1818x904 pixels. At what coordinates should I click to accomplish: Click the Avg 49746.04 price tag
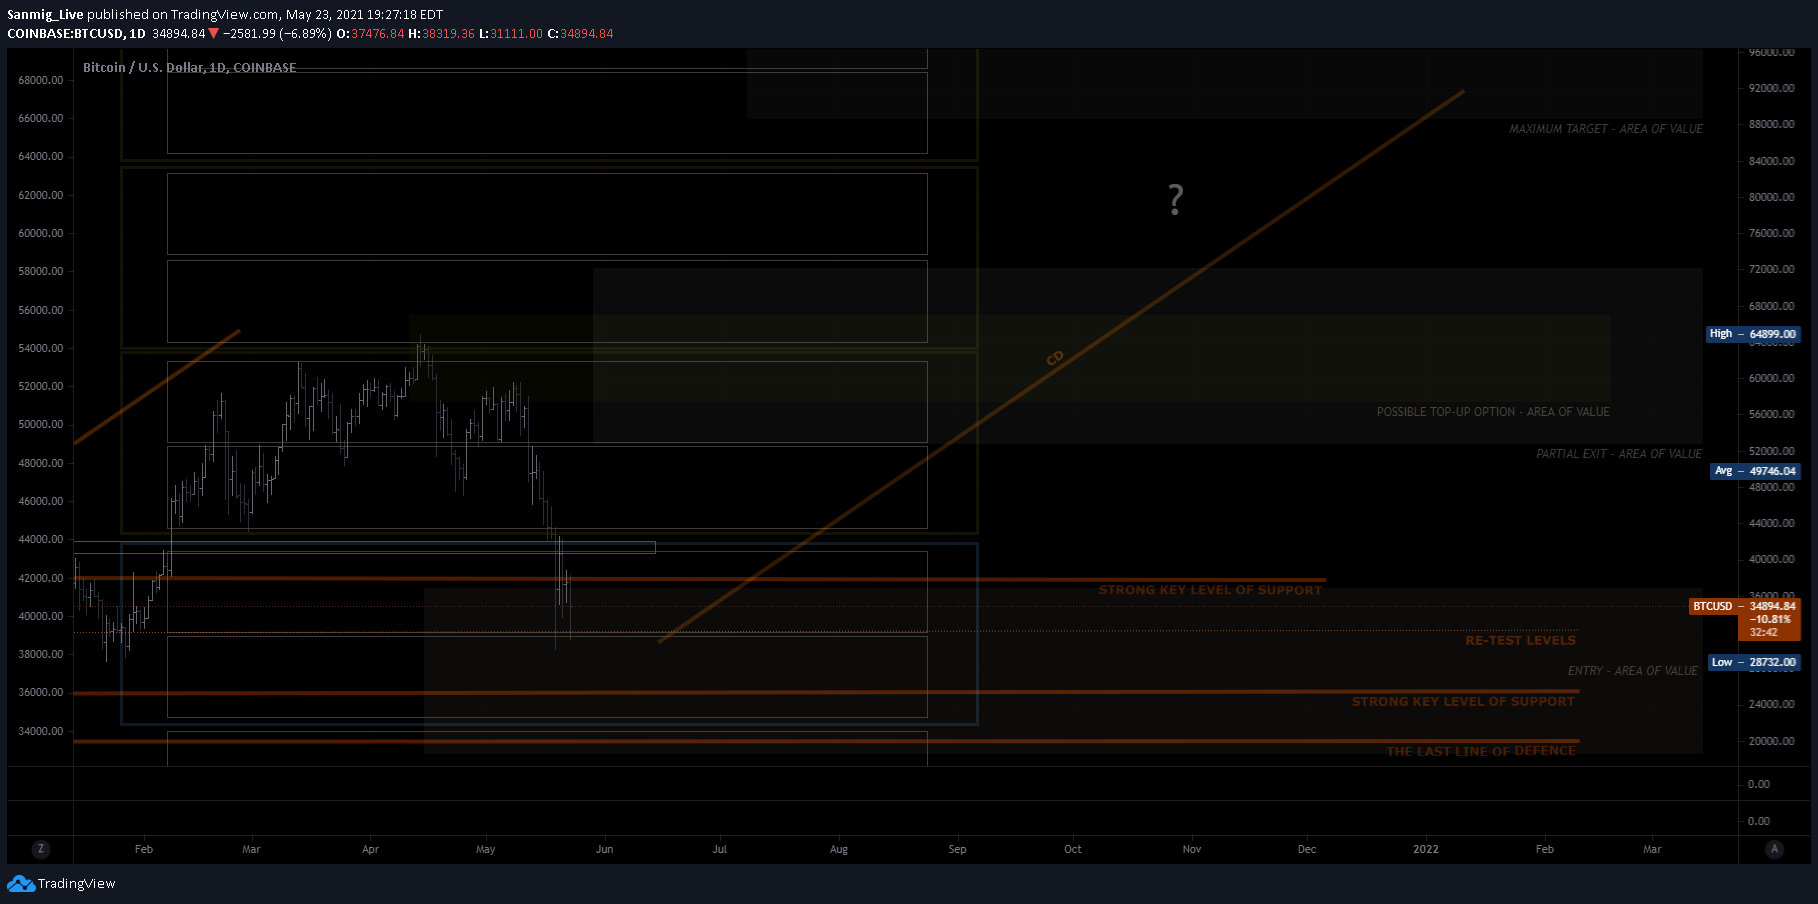pos(1756,471)
